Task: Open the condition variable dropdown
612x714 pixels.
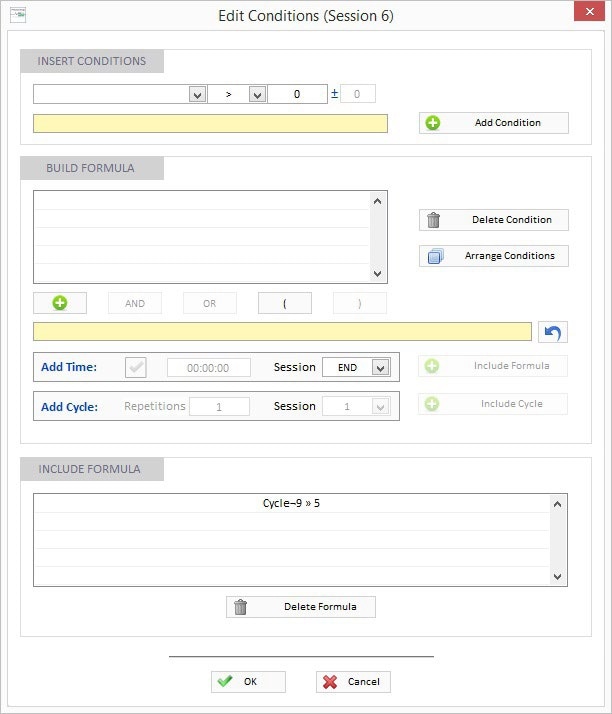Action: 197,94
